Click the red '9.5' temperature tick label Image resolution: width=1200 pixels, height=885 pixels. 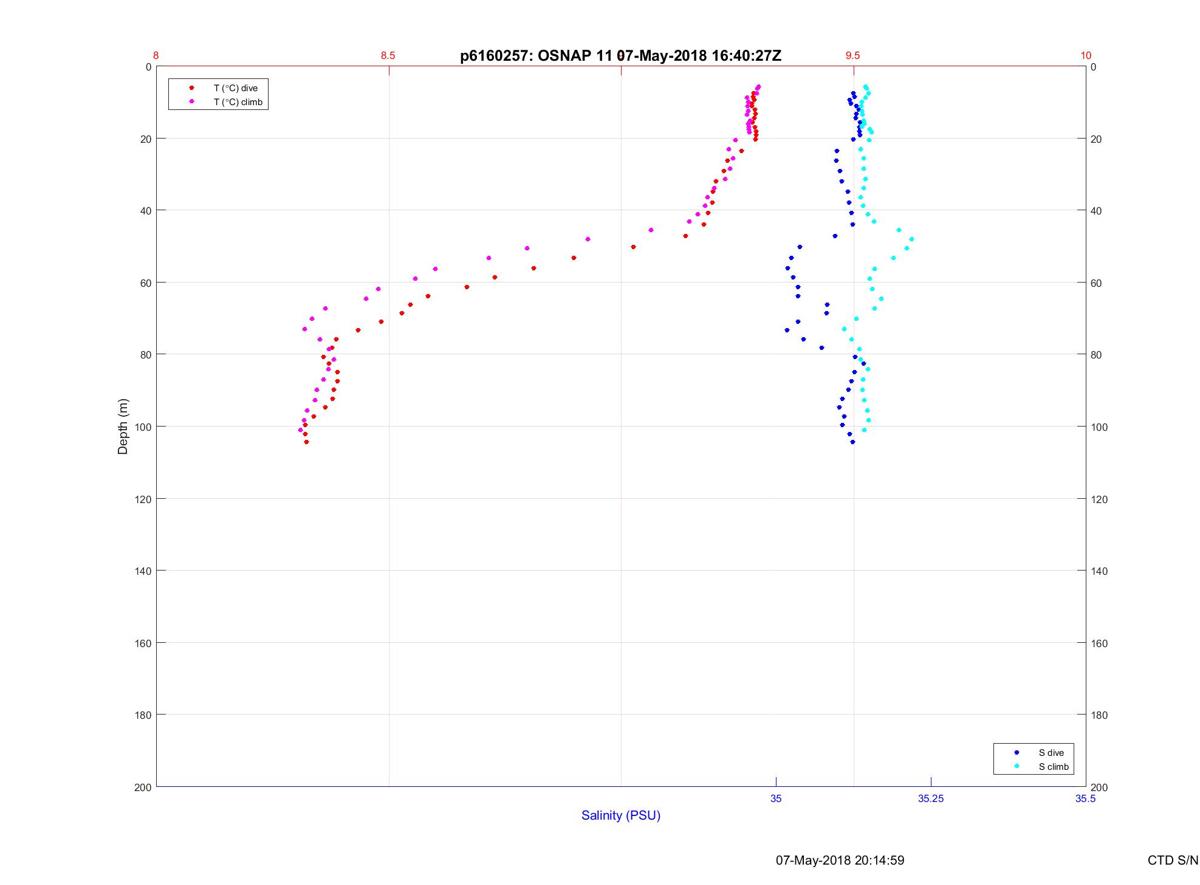coord(853,56)
